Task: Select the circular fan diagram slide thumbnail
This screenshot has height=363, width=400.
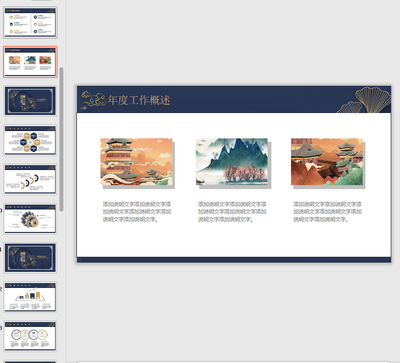Action: (x=30, y=219)
